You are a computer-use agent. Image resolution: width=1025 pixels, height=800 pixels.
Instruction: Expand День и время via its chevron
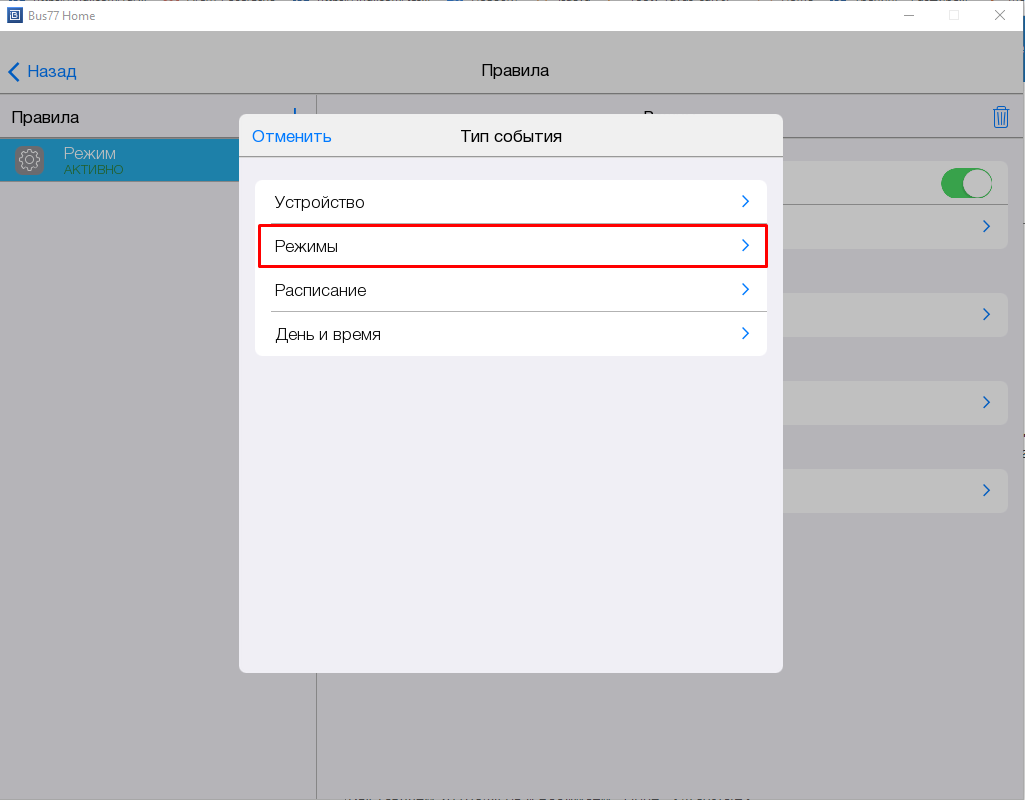(745, 334)
